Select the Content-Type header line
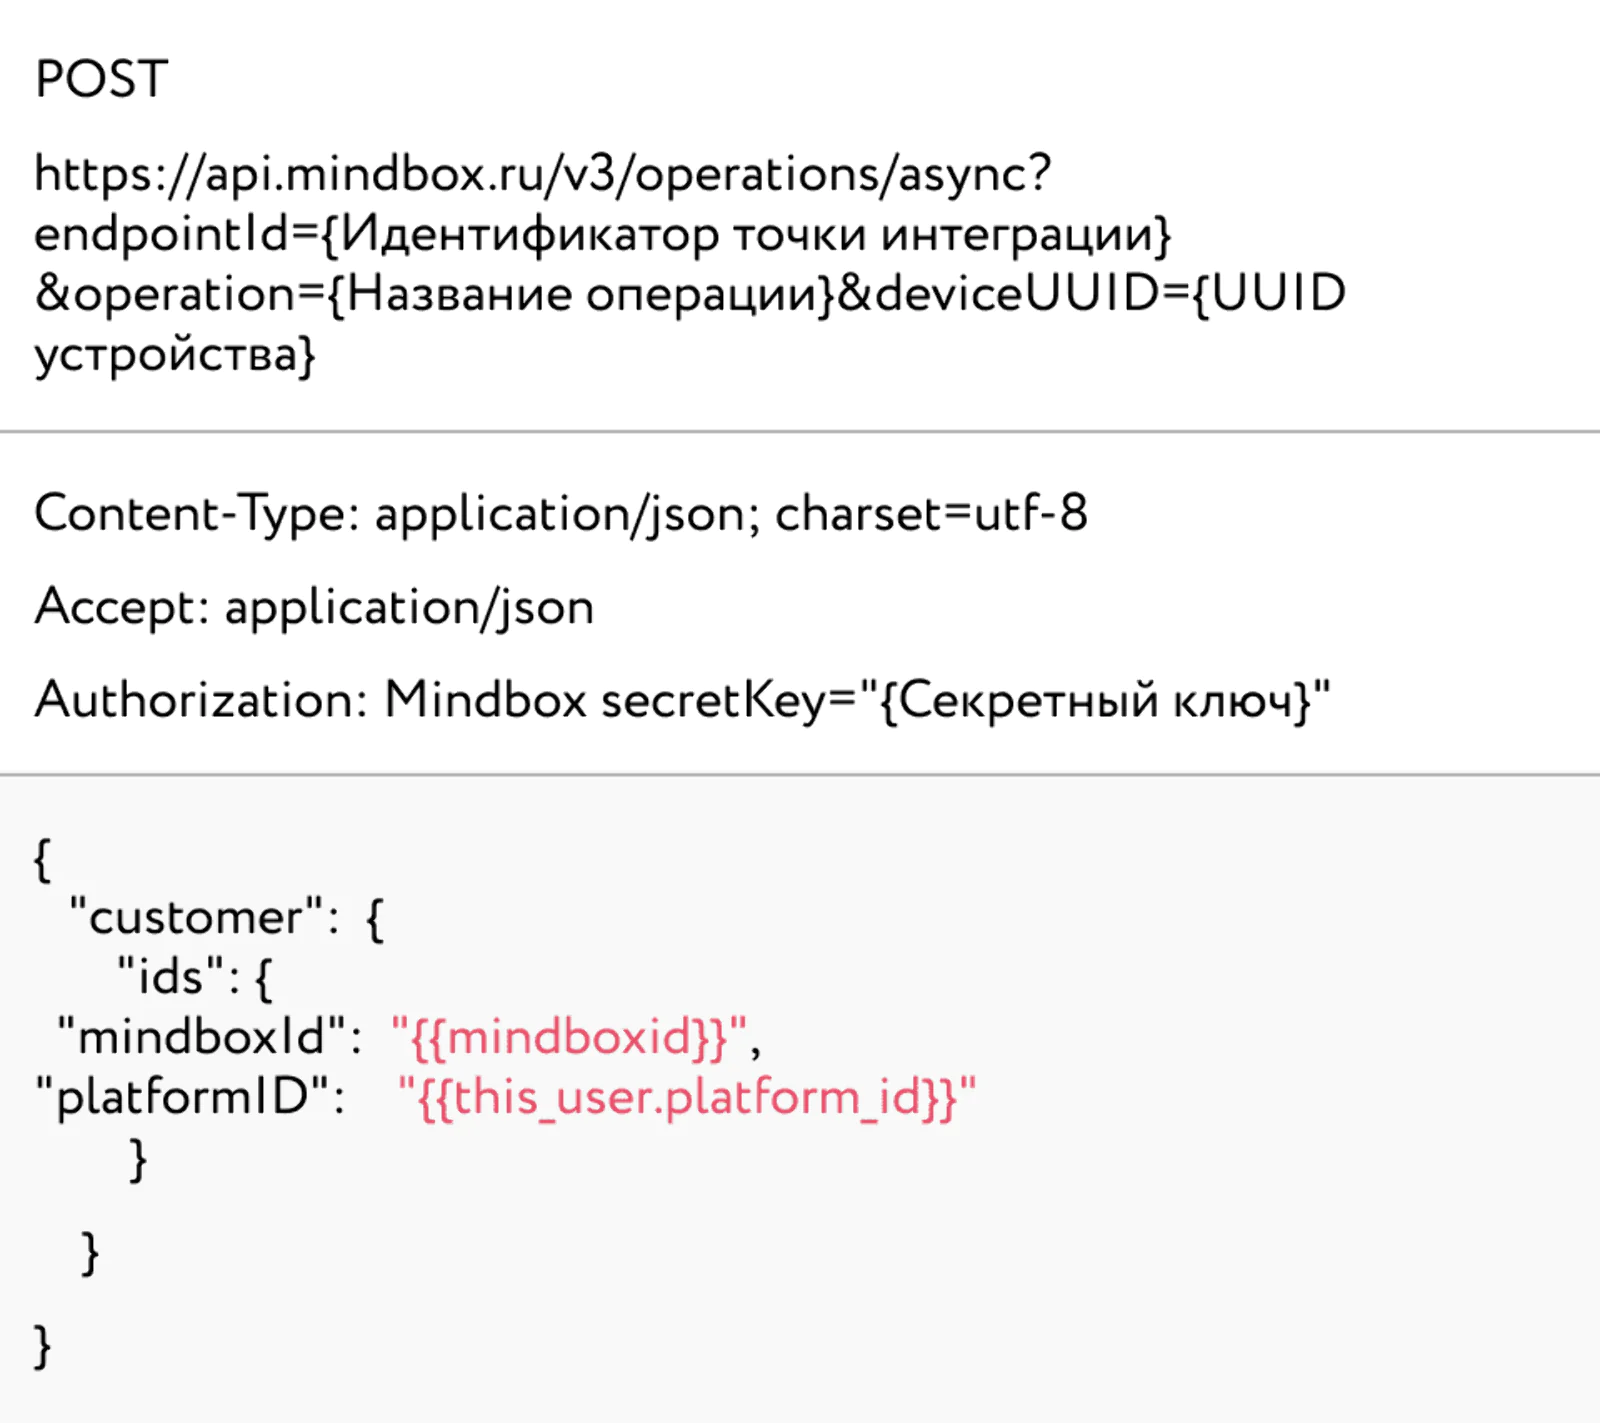This screenshot has height=1423, width=1600. (561, 514)
